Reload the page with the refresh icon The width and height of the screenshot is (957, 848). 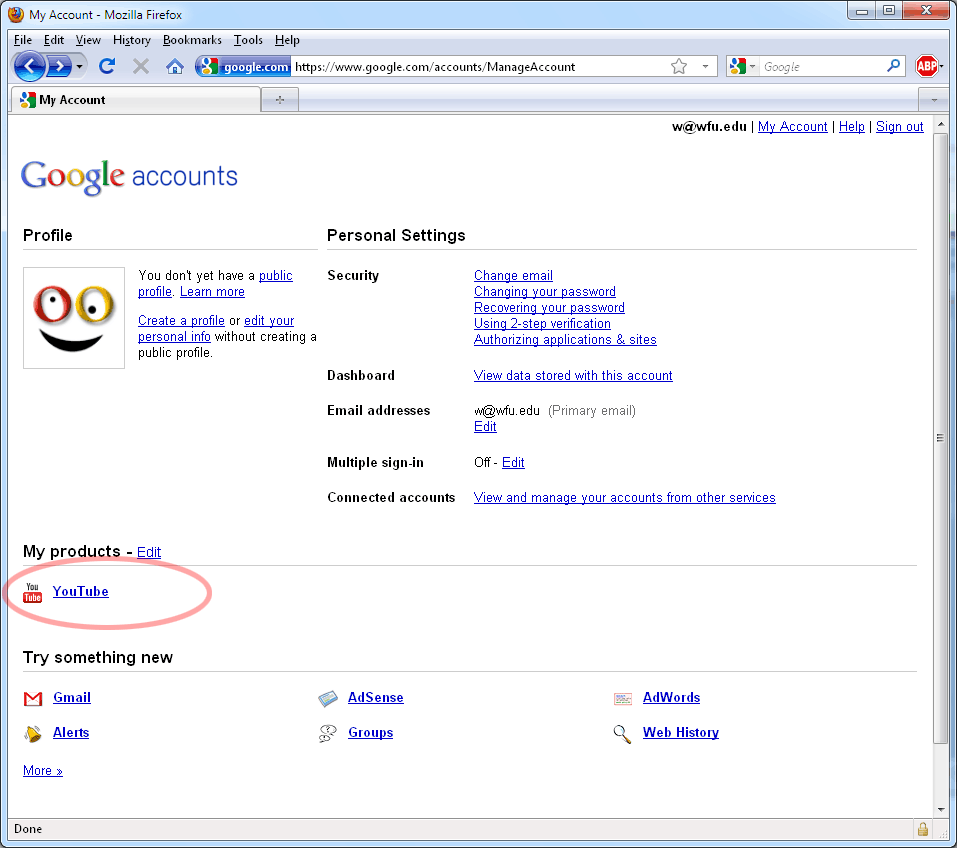(107, 66)
